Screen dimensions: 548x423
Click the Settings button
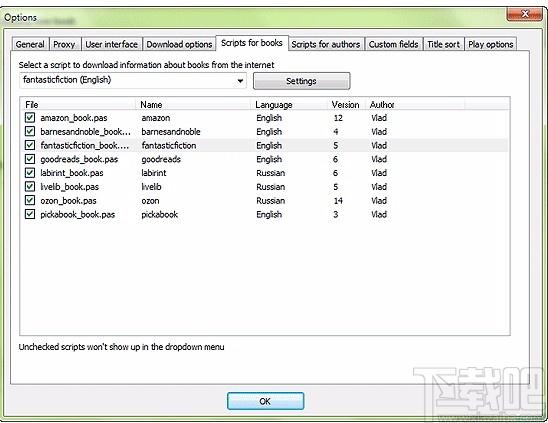tap(301, 81)
